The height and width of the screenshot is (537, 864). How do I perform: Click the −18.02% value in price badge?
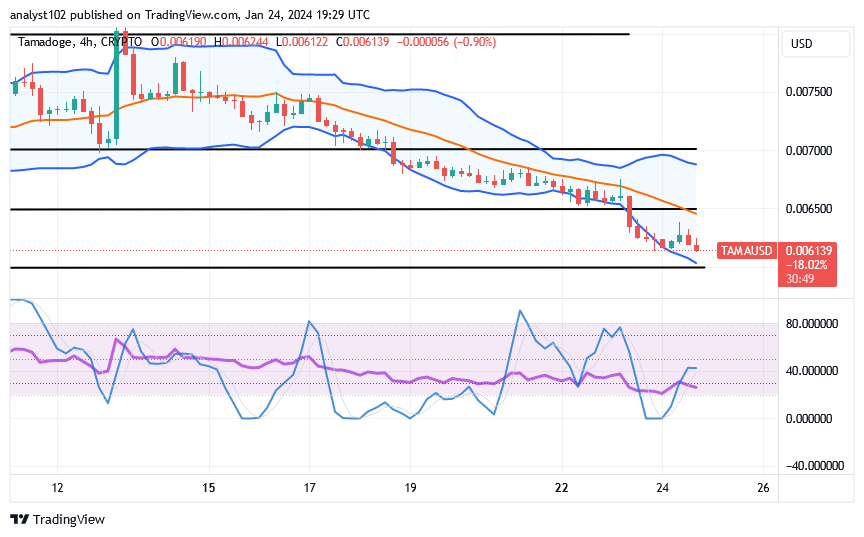click(807, 265)
